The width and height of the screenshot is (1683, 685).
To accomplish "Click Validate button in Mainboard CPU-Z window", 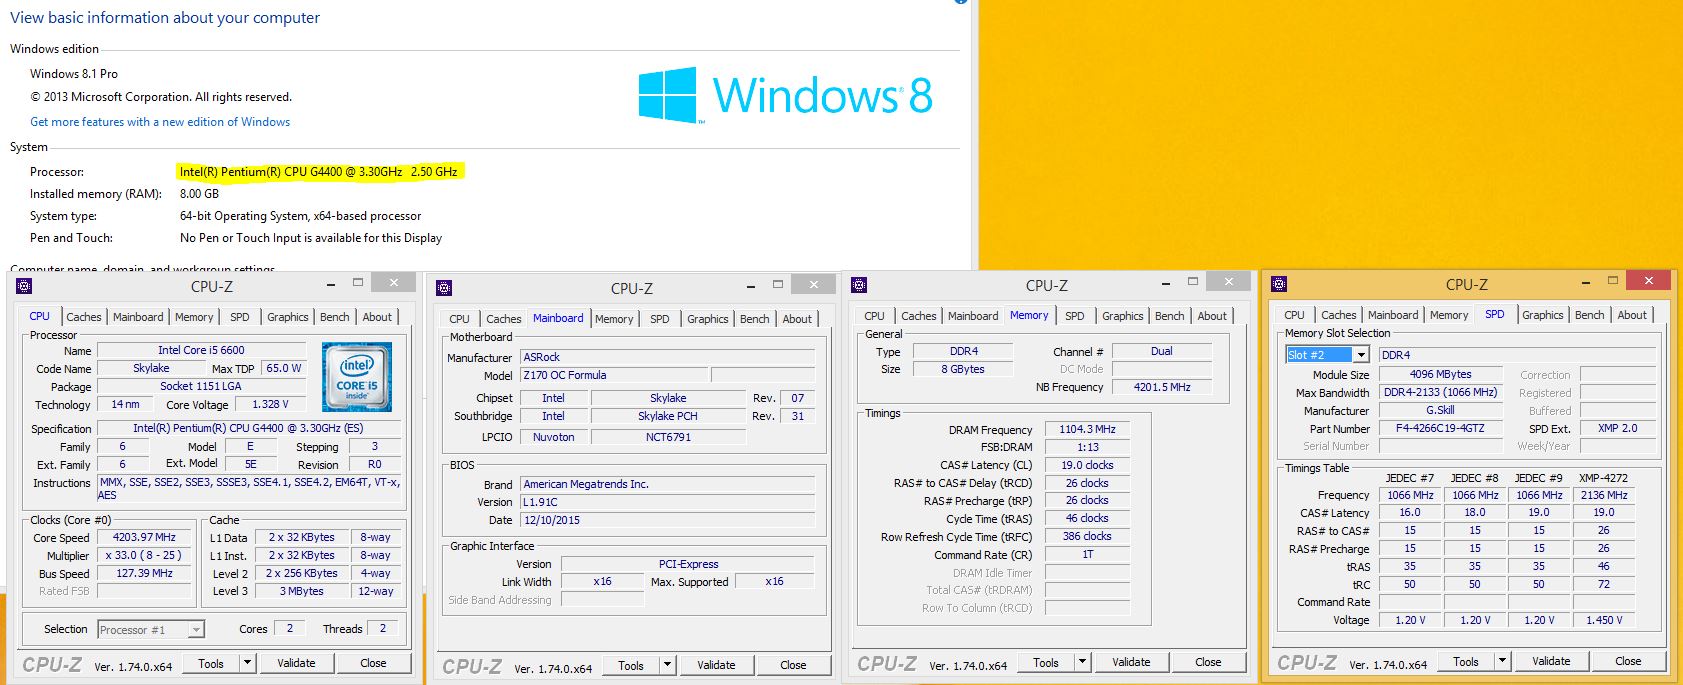I will 716,665.
